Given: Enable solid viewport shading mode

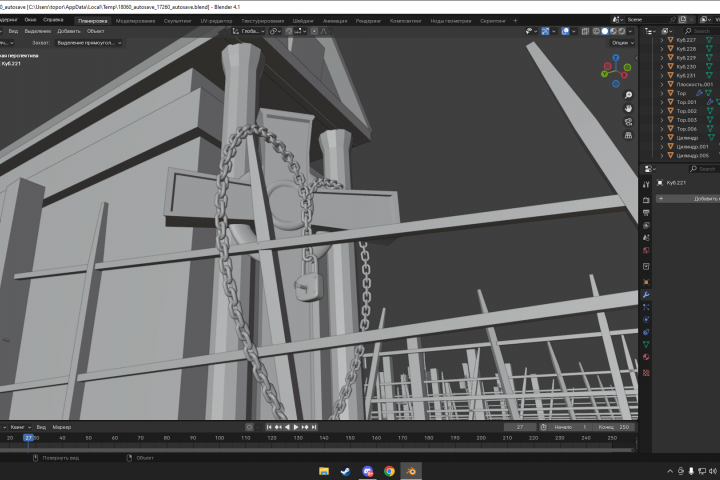Looking at the screenshot, I should [605, 31].
